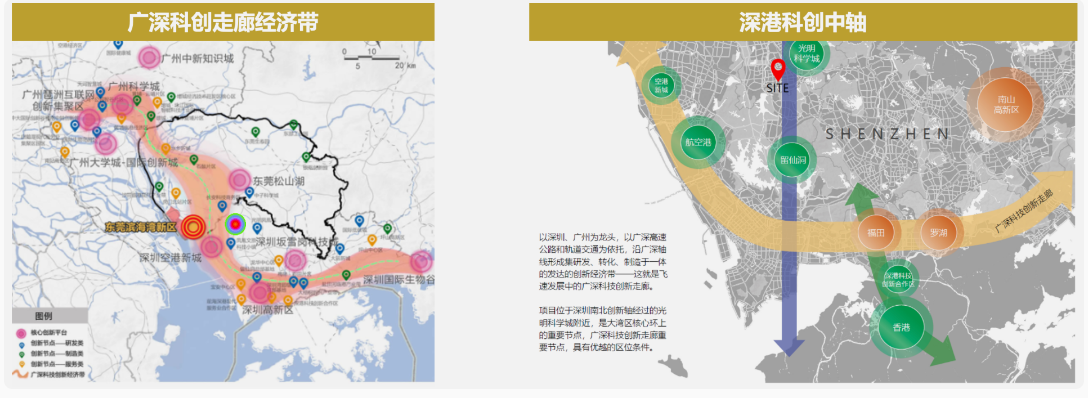
Task: Click the red SITE location pin
Action: pos(778,70)
